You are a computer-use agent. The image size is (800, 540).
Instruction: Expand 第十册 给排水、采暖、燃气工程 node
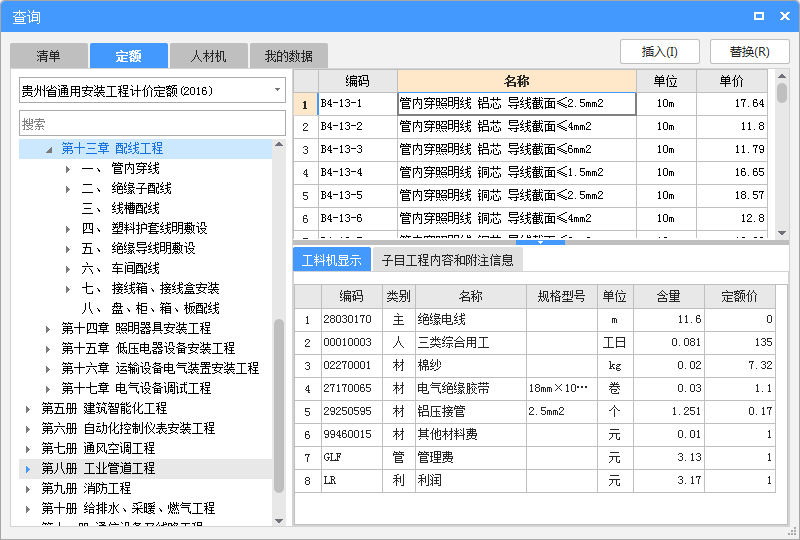[28, 509]
